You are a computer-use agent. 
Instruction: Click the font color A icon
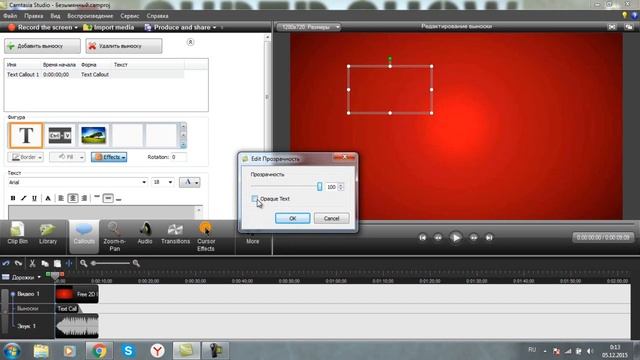(x=48, y=198)
